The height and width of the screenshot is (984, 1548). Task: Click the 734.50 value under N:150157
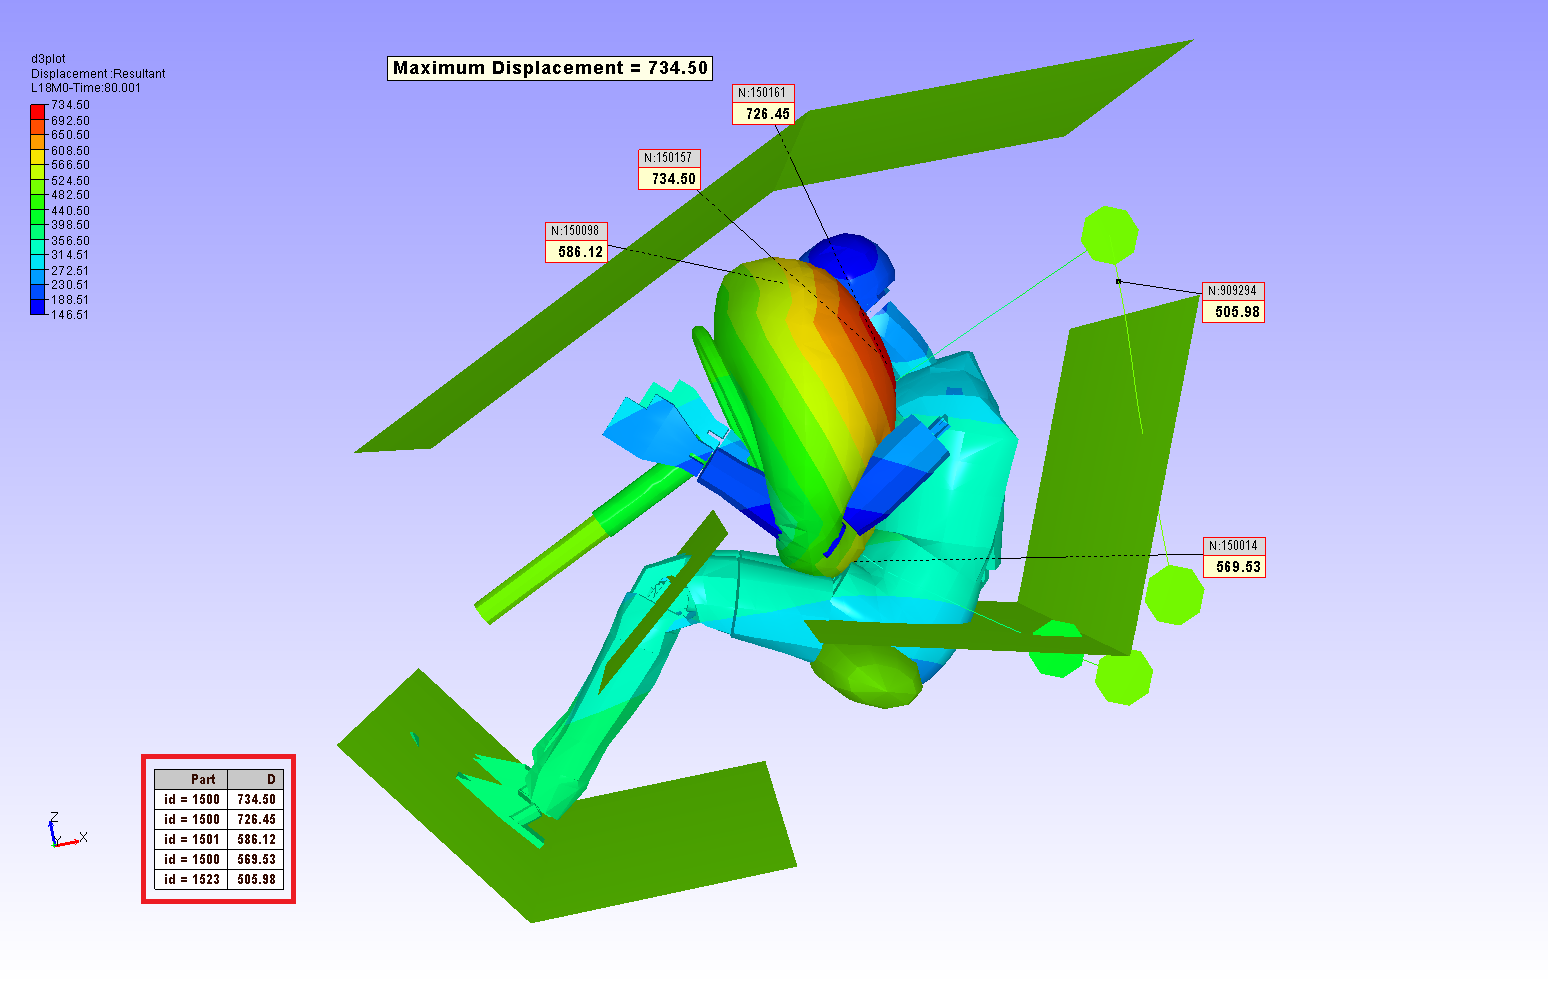click(x=672, y=179)
